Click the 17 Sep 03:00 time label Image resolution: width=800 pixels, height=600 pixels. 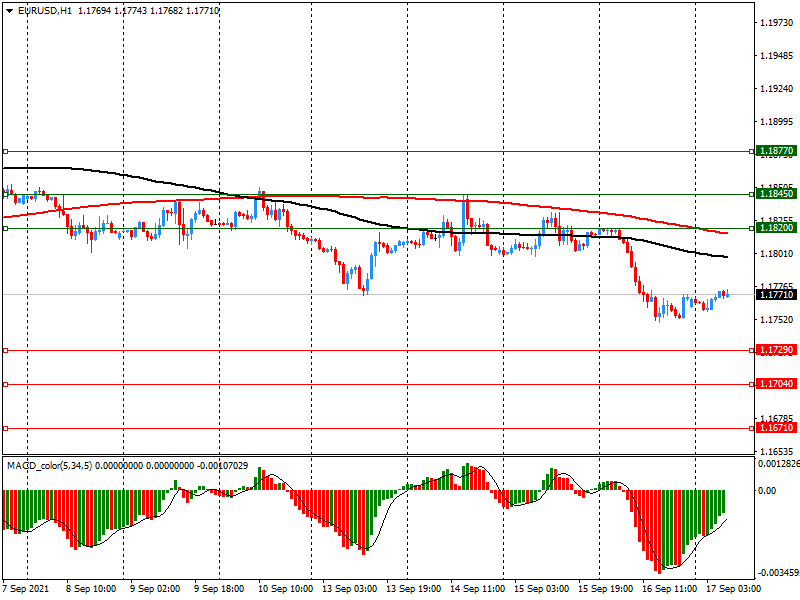(734, 588)
